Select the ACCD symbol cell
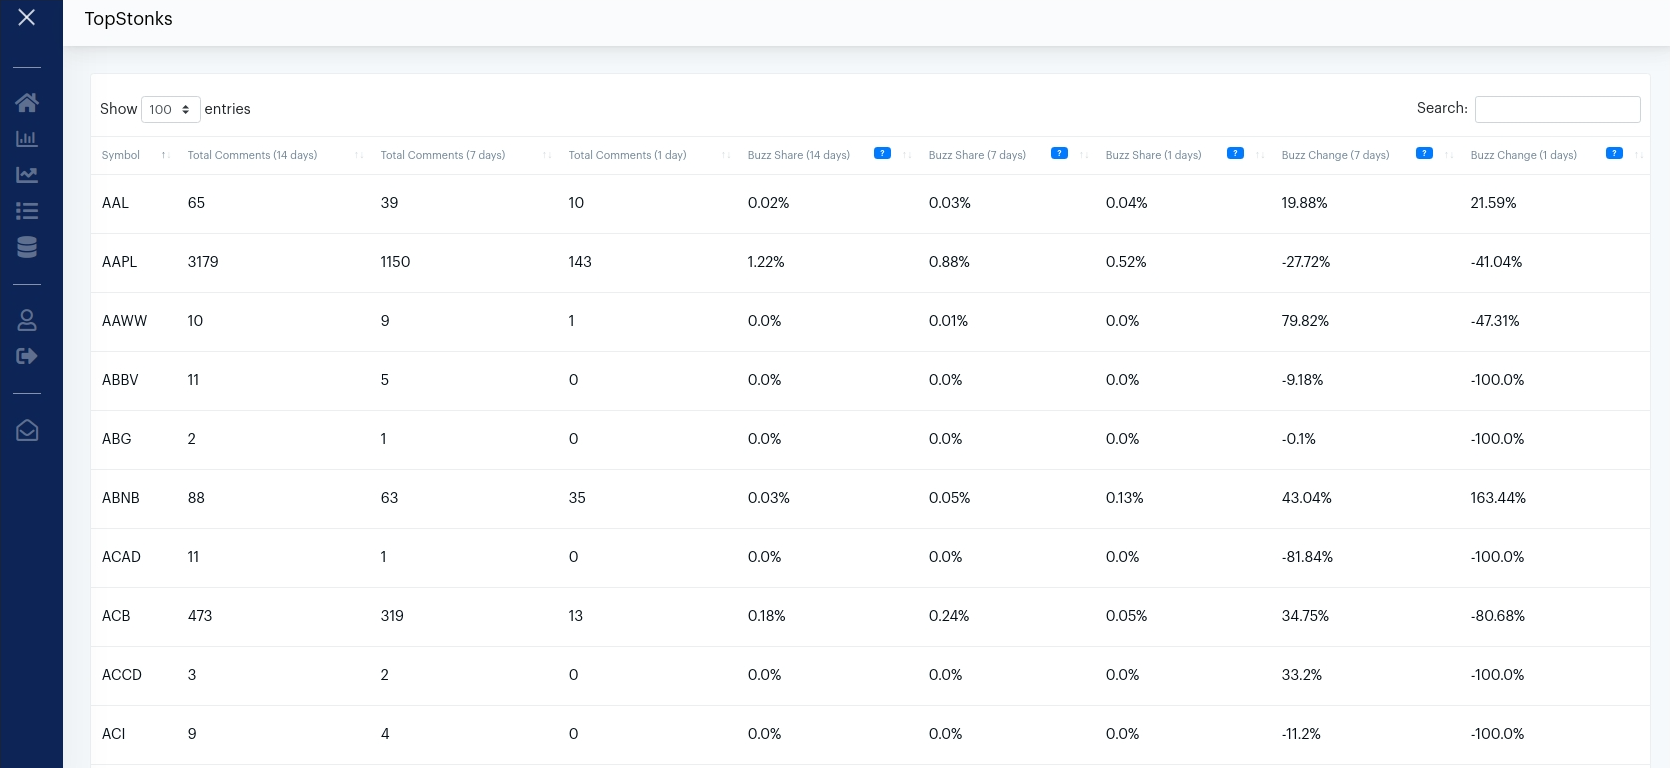Viewport: 1670px width, 768px height. 122,675
